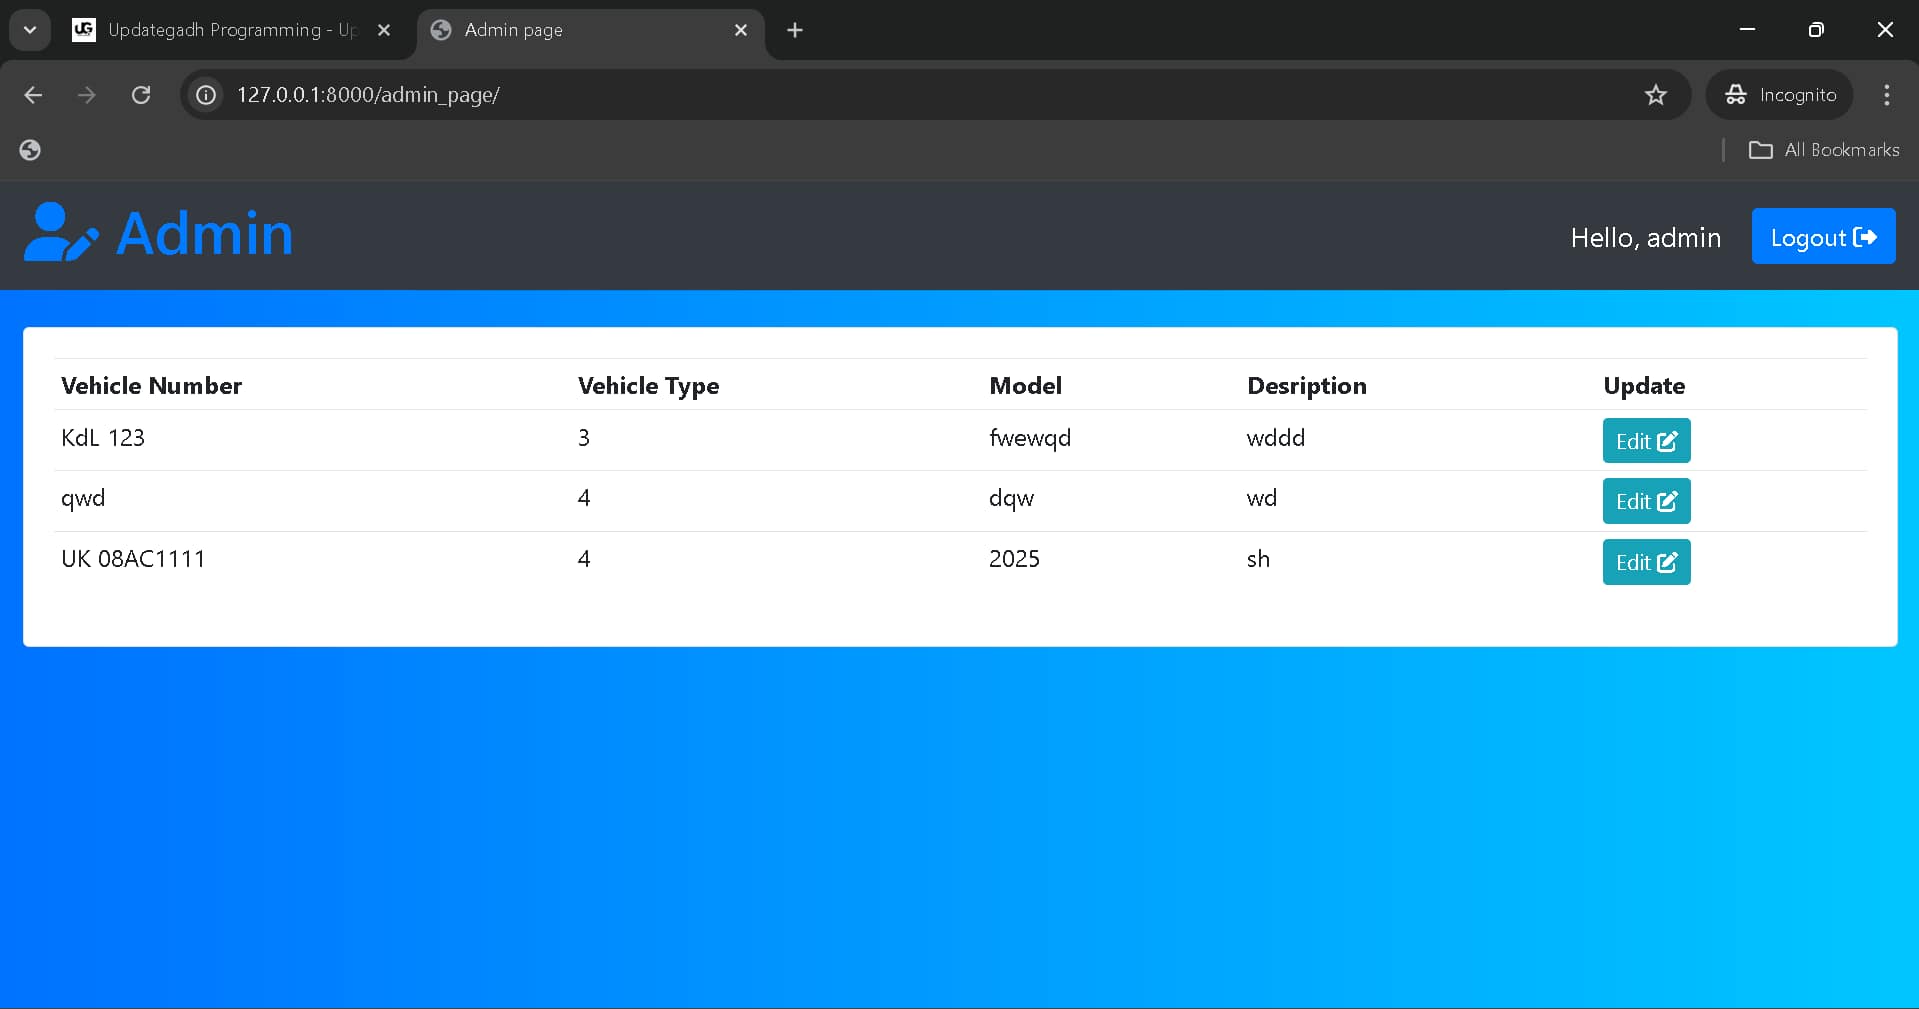This screenshot has width=1919, height=1009.
Task: Switch to Updategadh Programming tab
Action: (220, 30)
